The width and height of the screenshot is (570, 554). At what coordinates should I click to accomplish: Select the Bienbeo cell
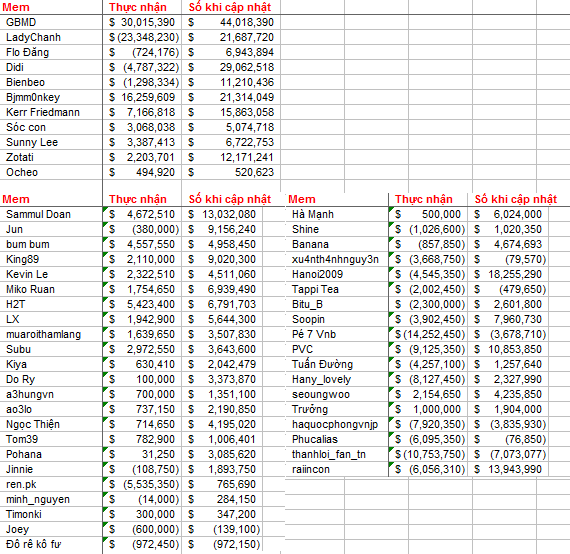click(51, 83)
